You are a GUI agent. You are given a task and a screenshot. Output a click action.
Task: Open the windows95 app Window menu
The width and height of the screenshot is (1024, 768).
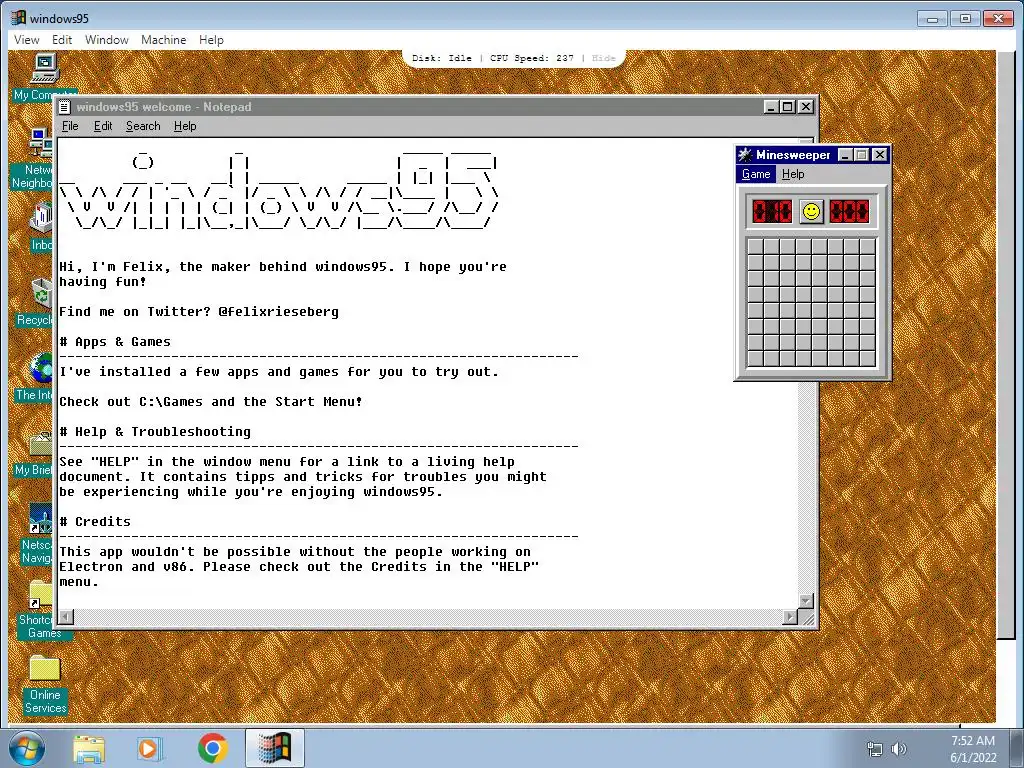[106, 40]
